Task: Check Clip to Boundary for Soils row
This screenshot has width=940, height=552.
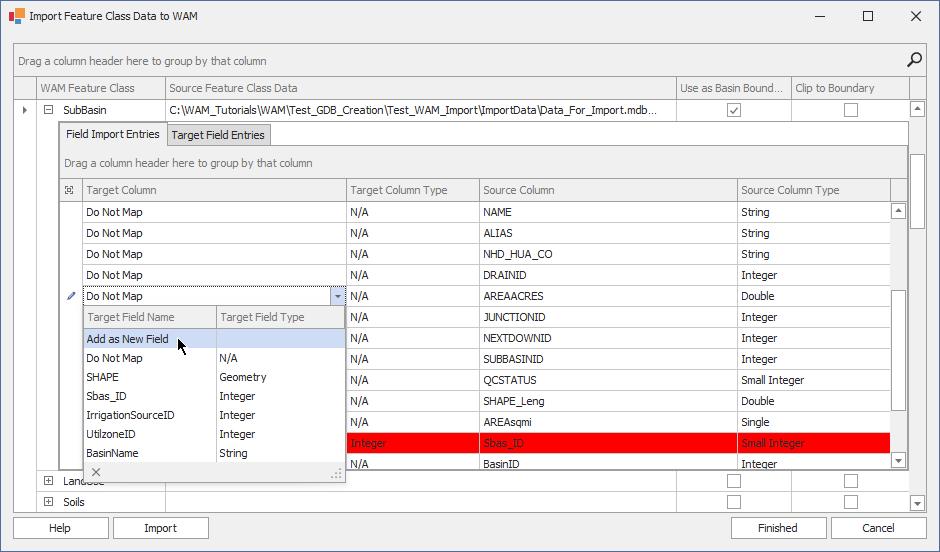Action: click(x=851, y=502)
